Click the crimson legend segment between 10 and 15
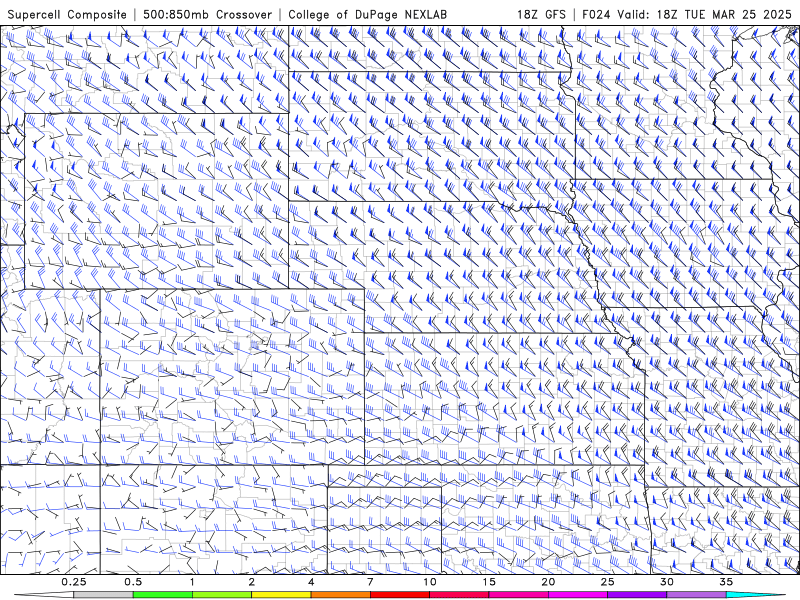The height and width of the screenshot is (600, 800). 459,595
